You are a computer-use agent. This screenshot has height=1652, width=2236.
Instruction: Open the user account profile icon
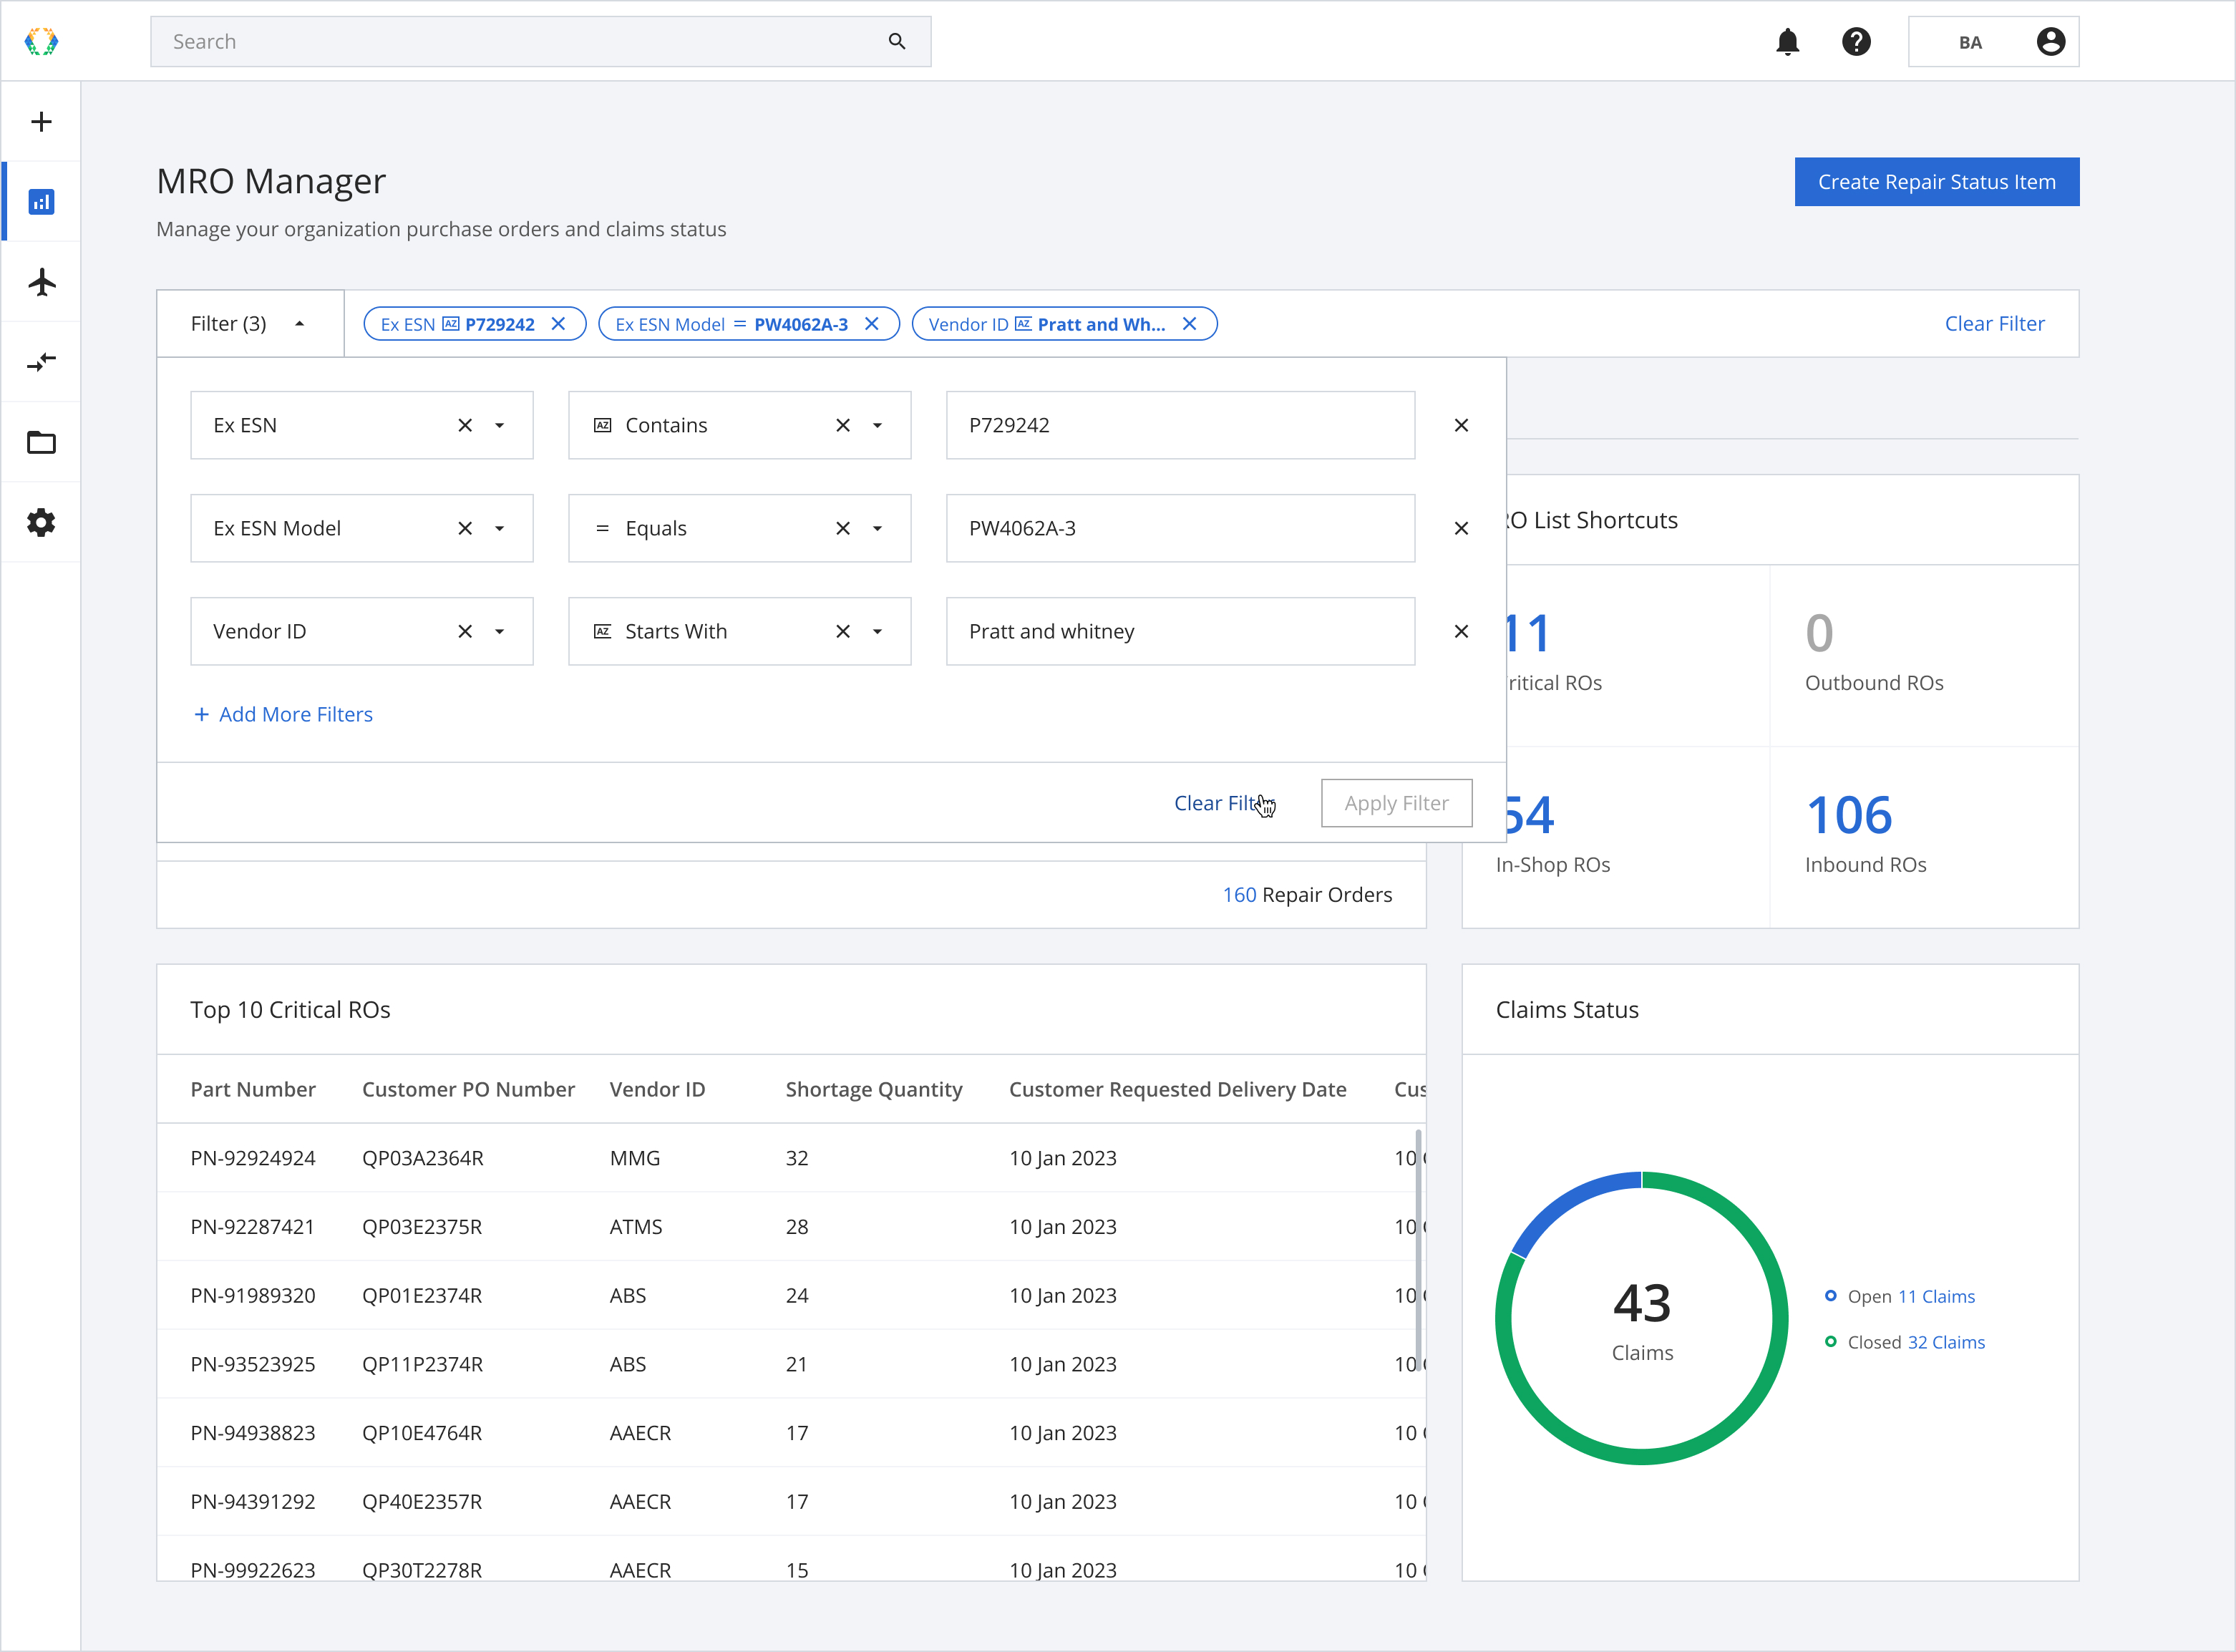[2051, 42]
